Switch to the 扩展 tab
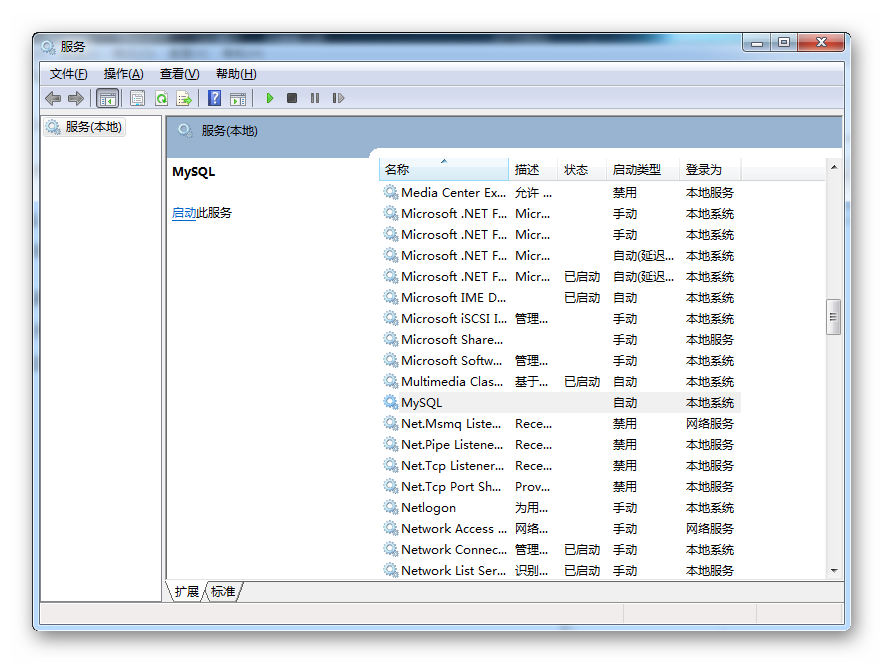Viewport: 884px width, 664px height. click(x=187, y=591)
